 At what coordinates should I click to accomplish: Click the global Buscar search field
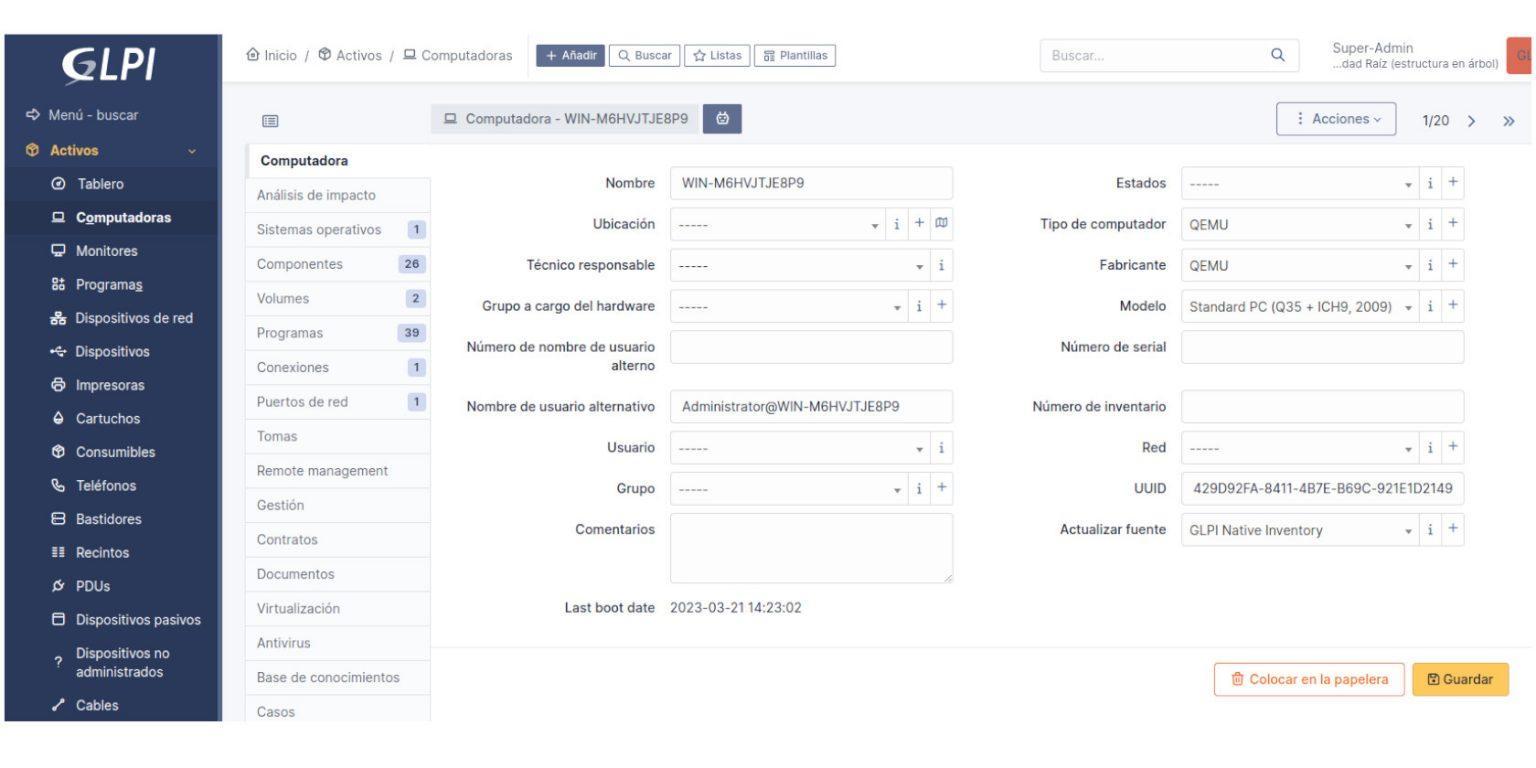coord(1150,56)
